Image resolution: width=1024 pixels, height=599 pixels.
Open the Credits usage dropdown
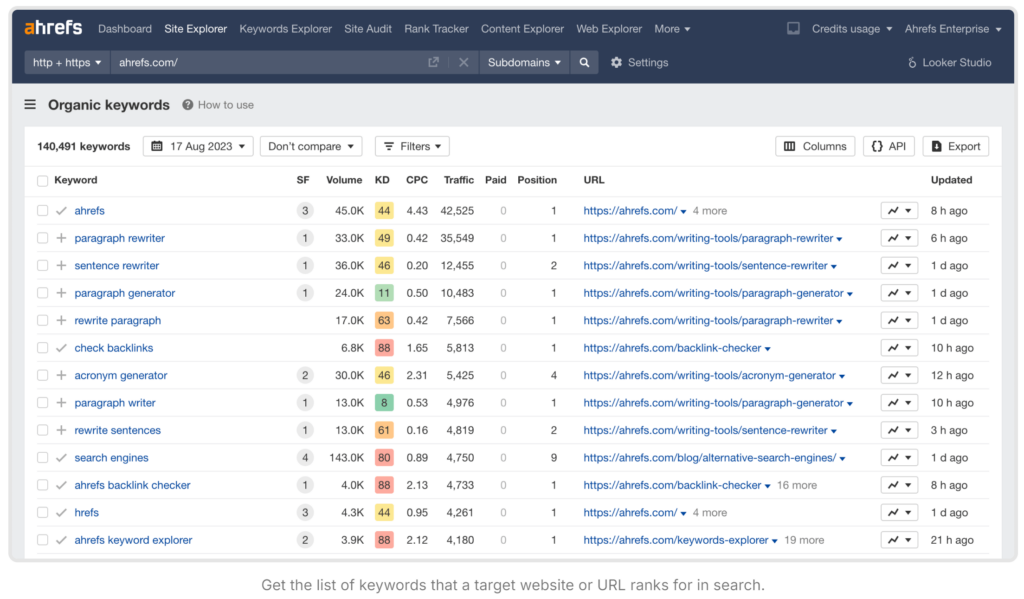(852, 29)
